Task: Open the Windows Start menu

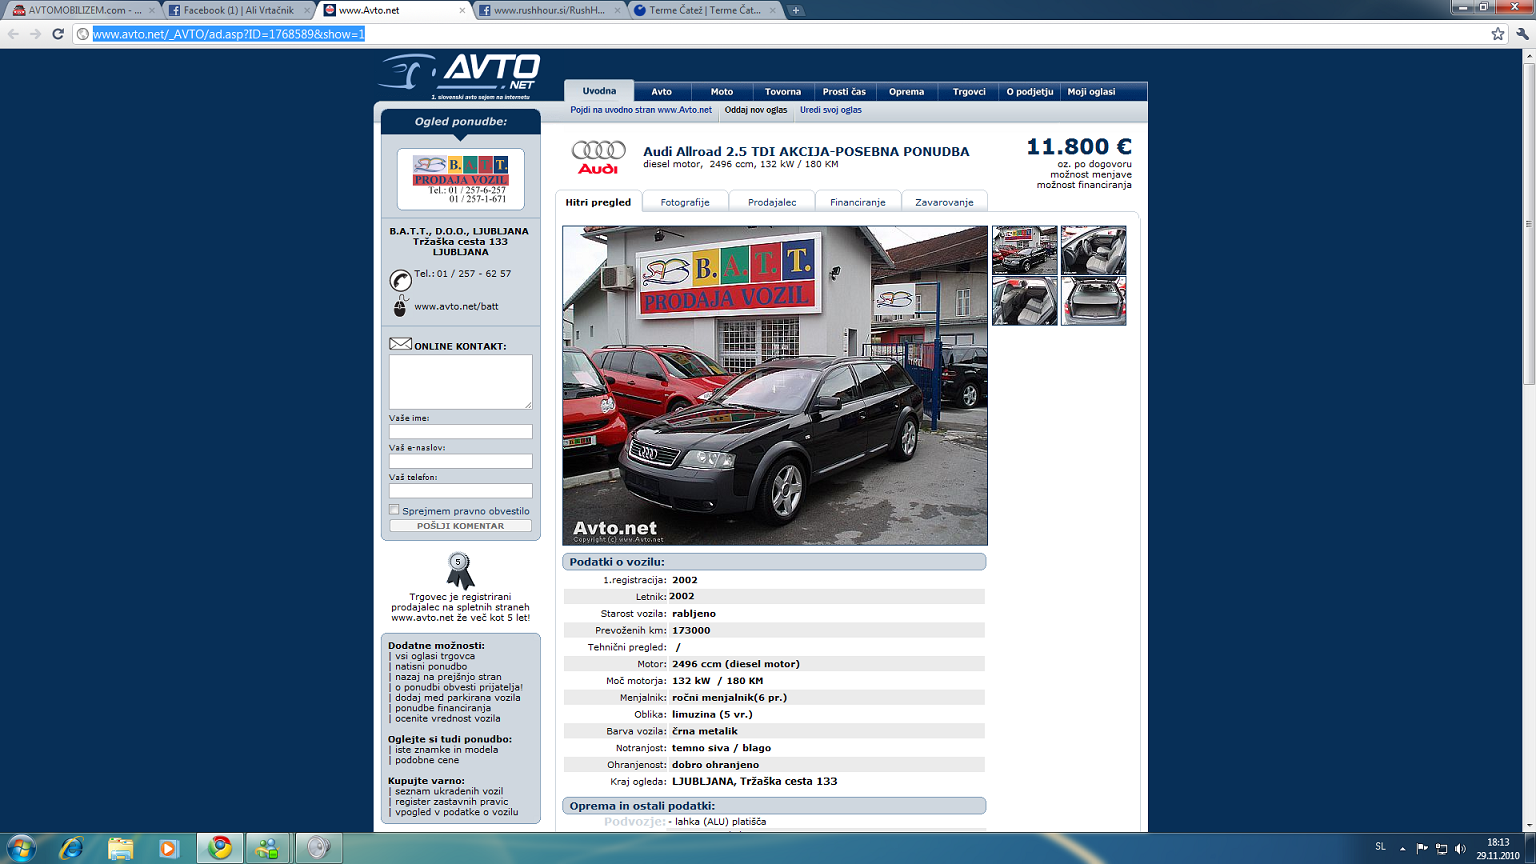Action: pyautogui.click(x=21, y=848)
